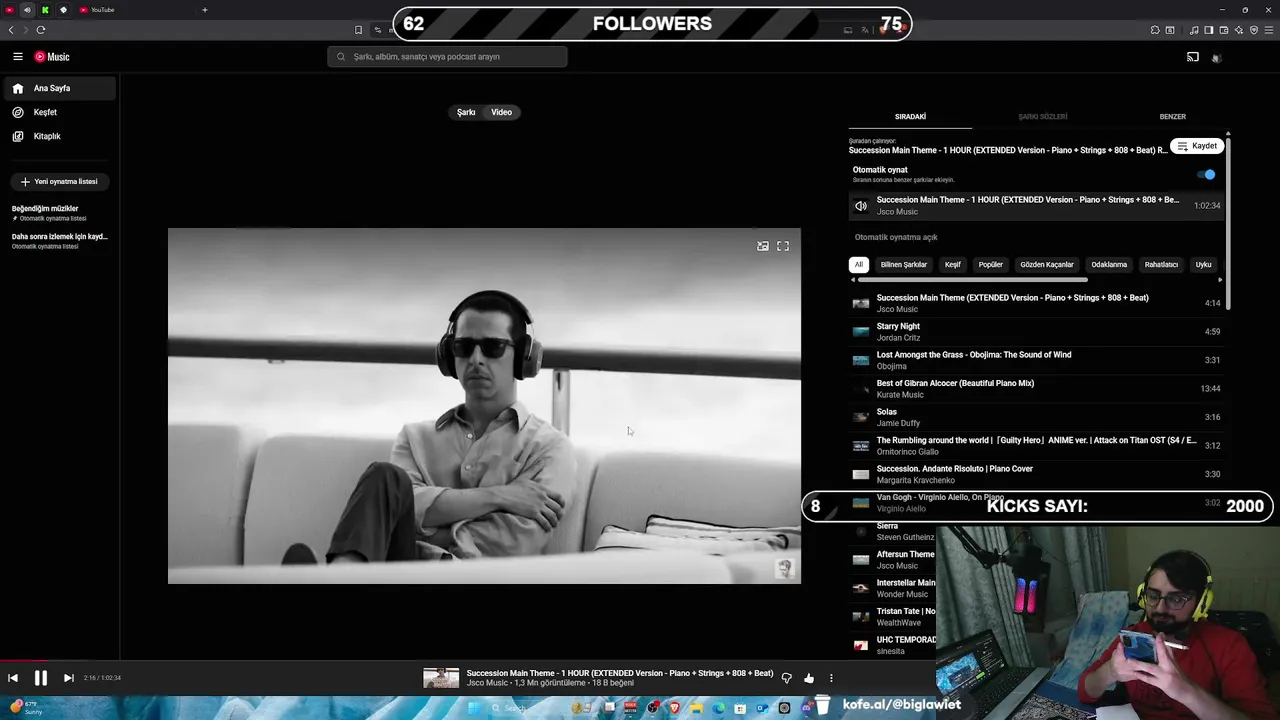Open Brave VPN shield icon
The width and height of the screenshot is (1280, 720).
tap(1254, 30)
